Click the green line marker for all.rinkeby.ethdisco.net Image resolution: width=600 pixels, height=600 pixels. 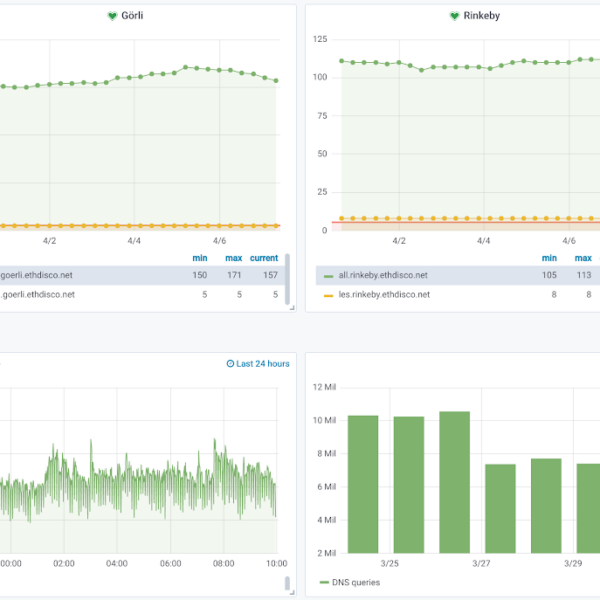coord(327,275)
